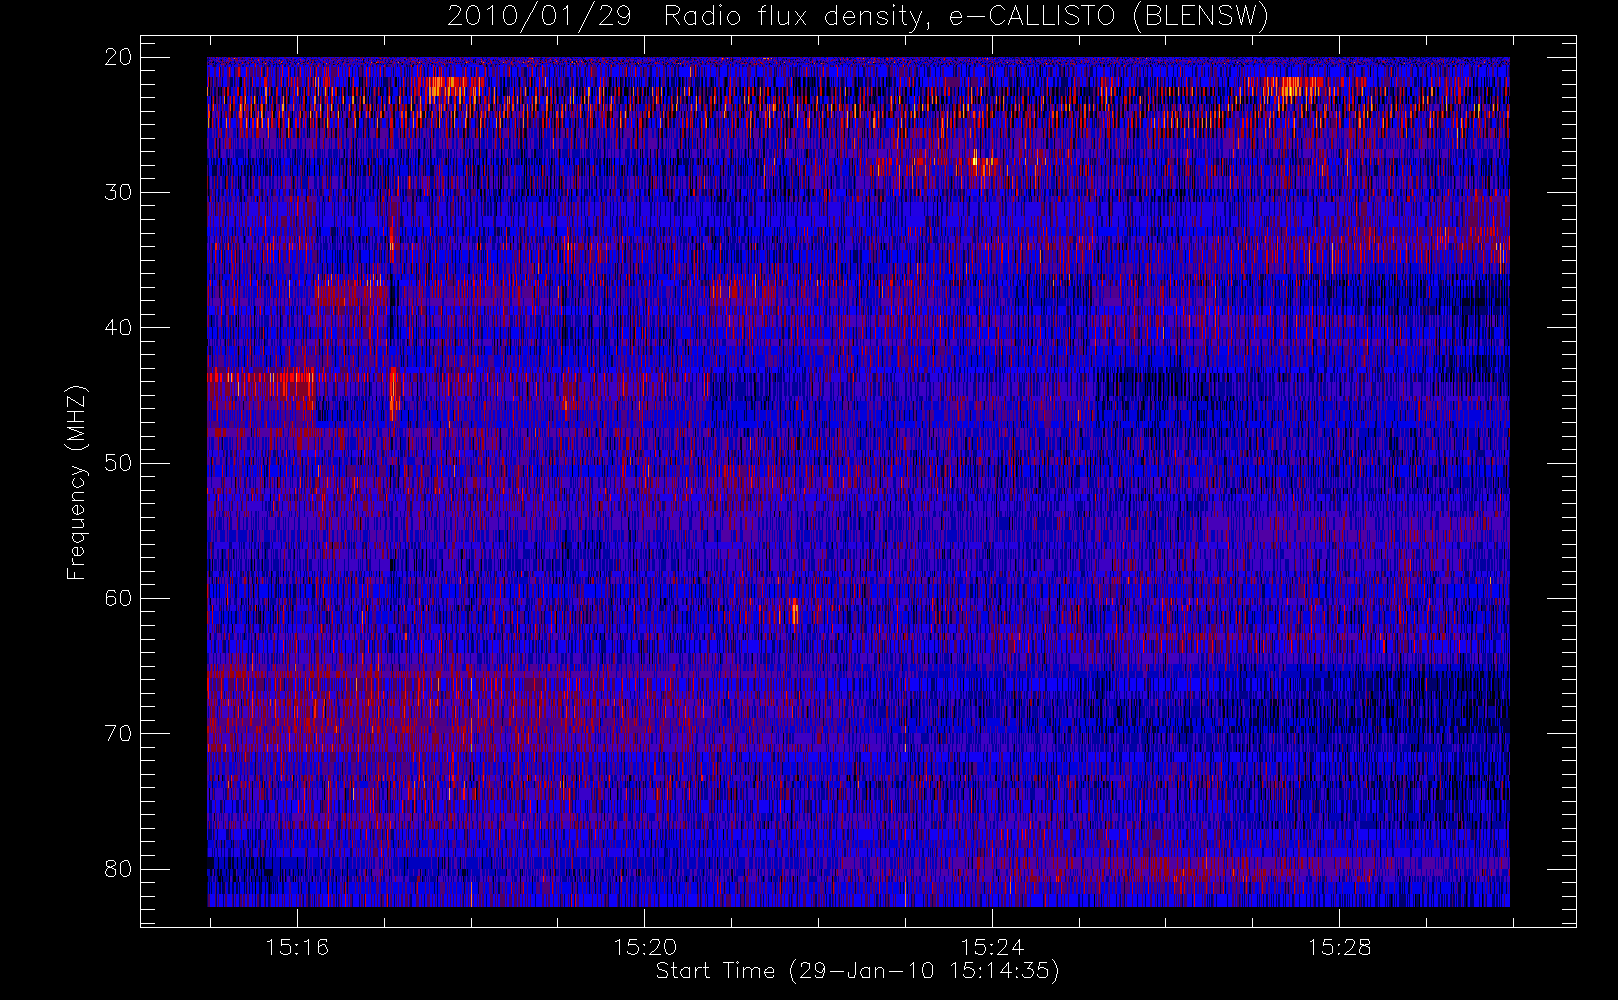The width and height of the screenshot is (1618, 1000).
Task: Click the 40 frequency tick label
Action: (118, 327)
